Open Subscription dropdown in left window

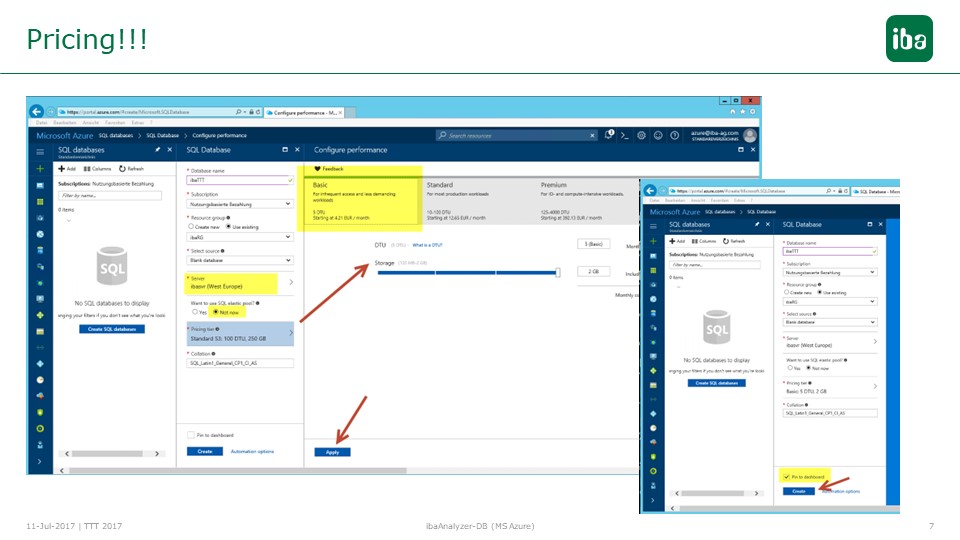tap(240, 204)
